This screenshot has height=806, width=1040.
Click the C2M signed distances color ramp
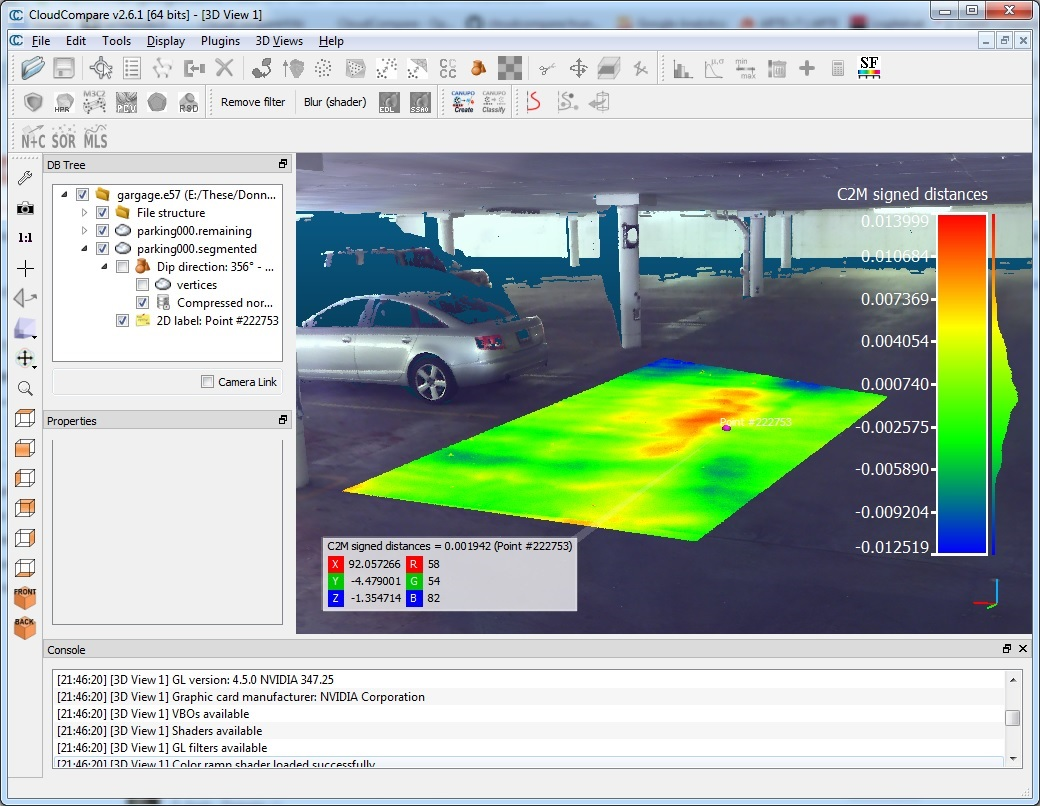961,383
